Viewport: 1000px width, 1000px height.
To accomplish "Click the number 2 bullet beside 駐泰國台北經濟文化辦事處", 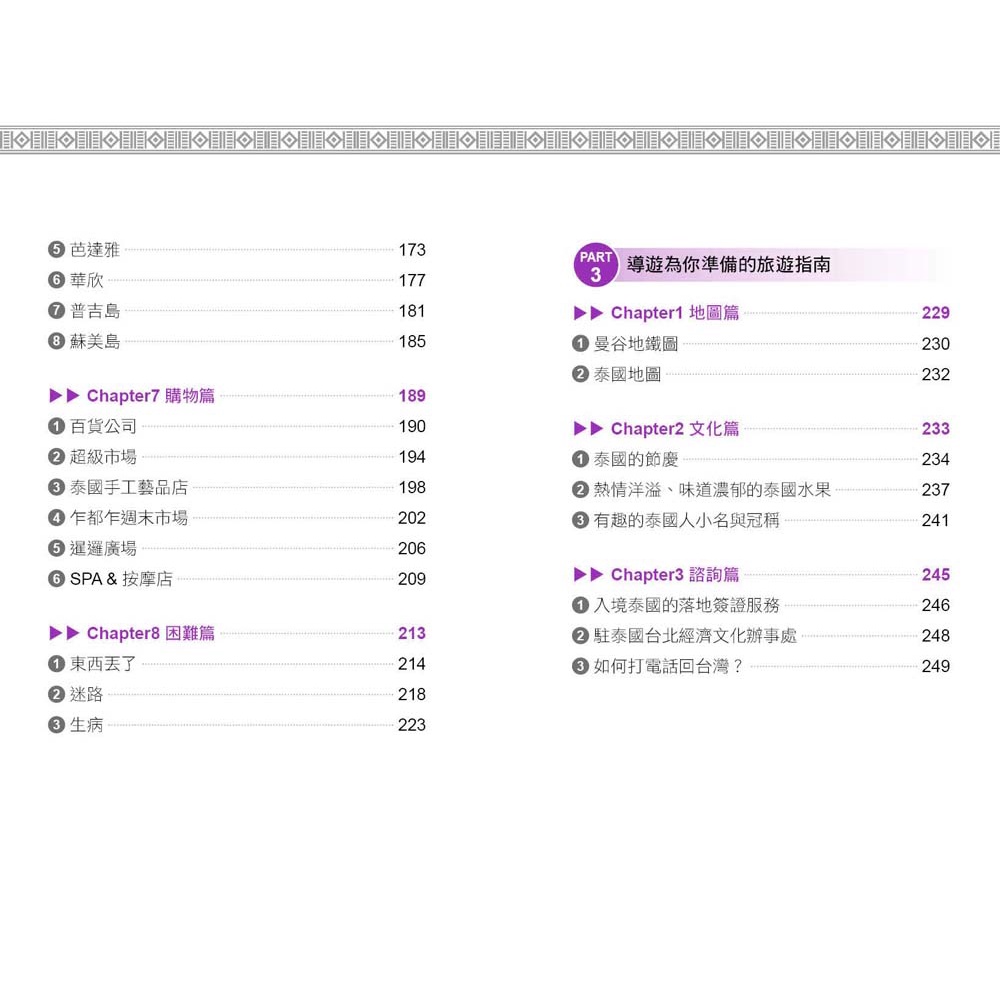I will [x=581, y=636].
